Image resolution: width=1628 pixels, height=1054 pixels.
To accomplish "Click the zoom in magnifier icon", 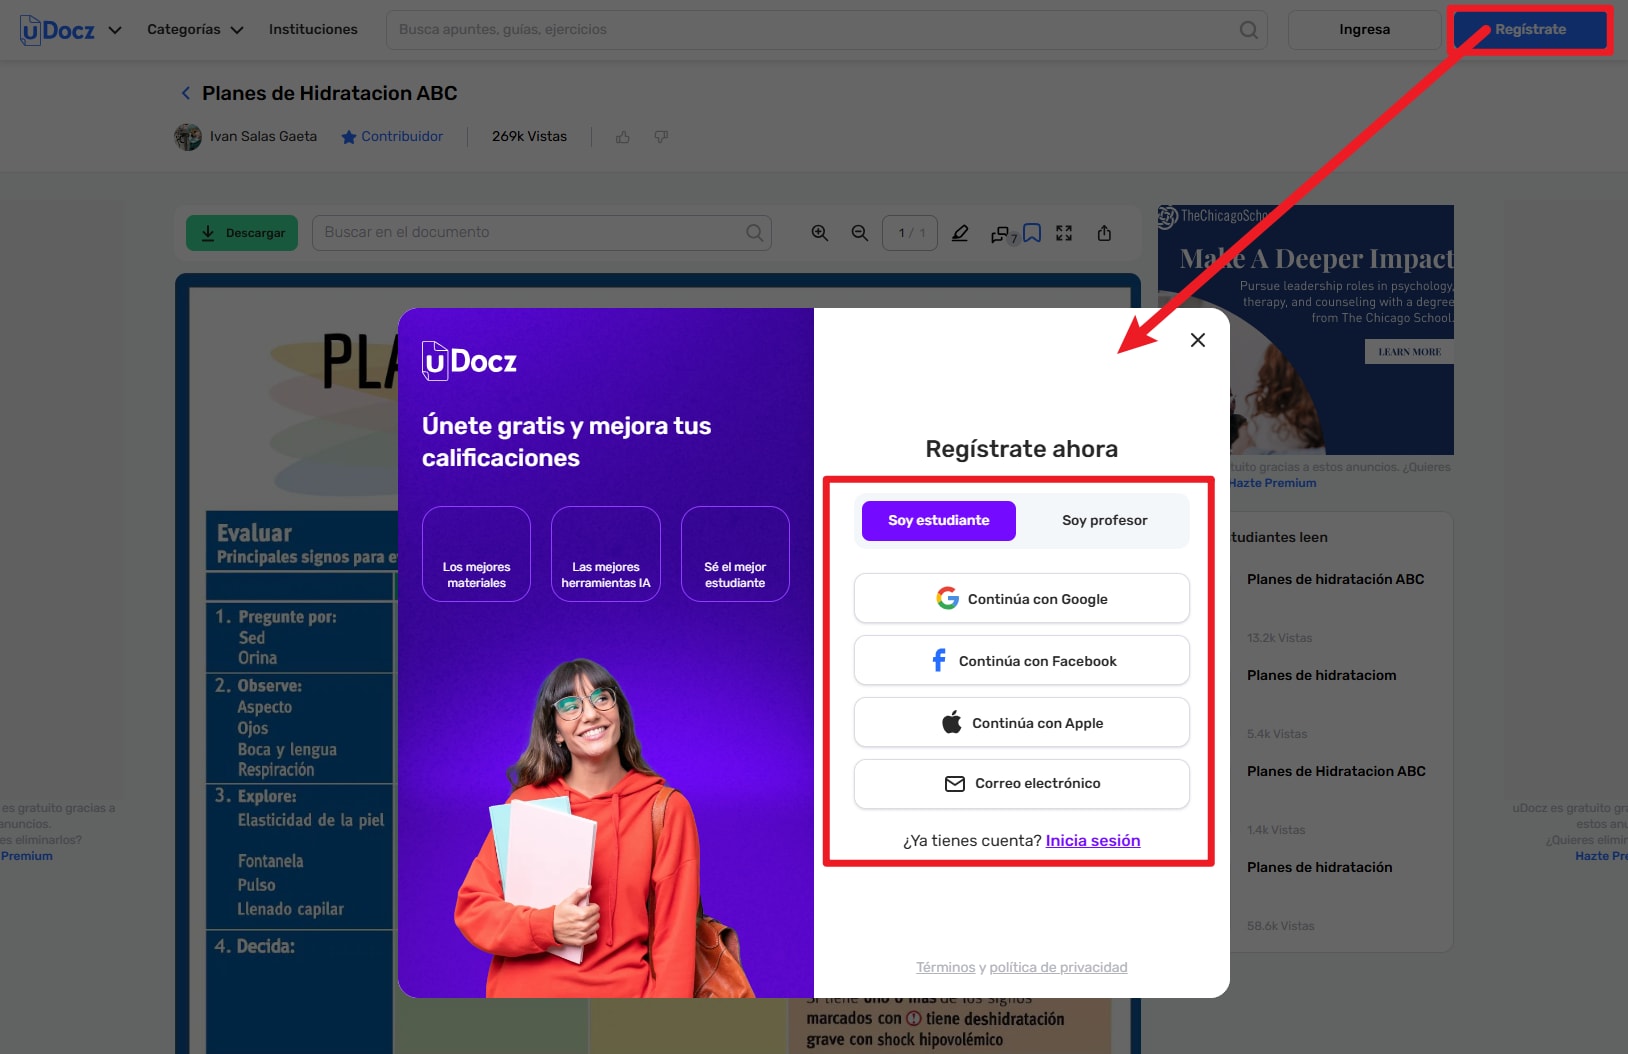I will pyautogui.click(x=819, y=233).
